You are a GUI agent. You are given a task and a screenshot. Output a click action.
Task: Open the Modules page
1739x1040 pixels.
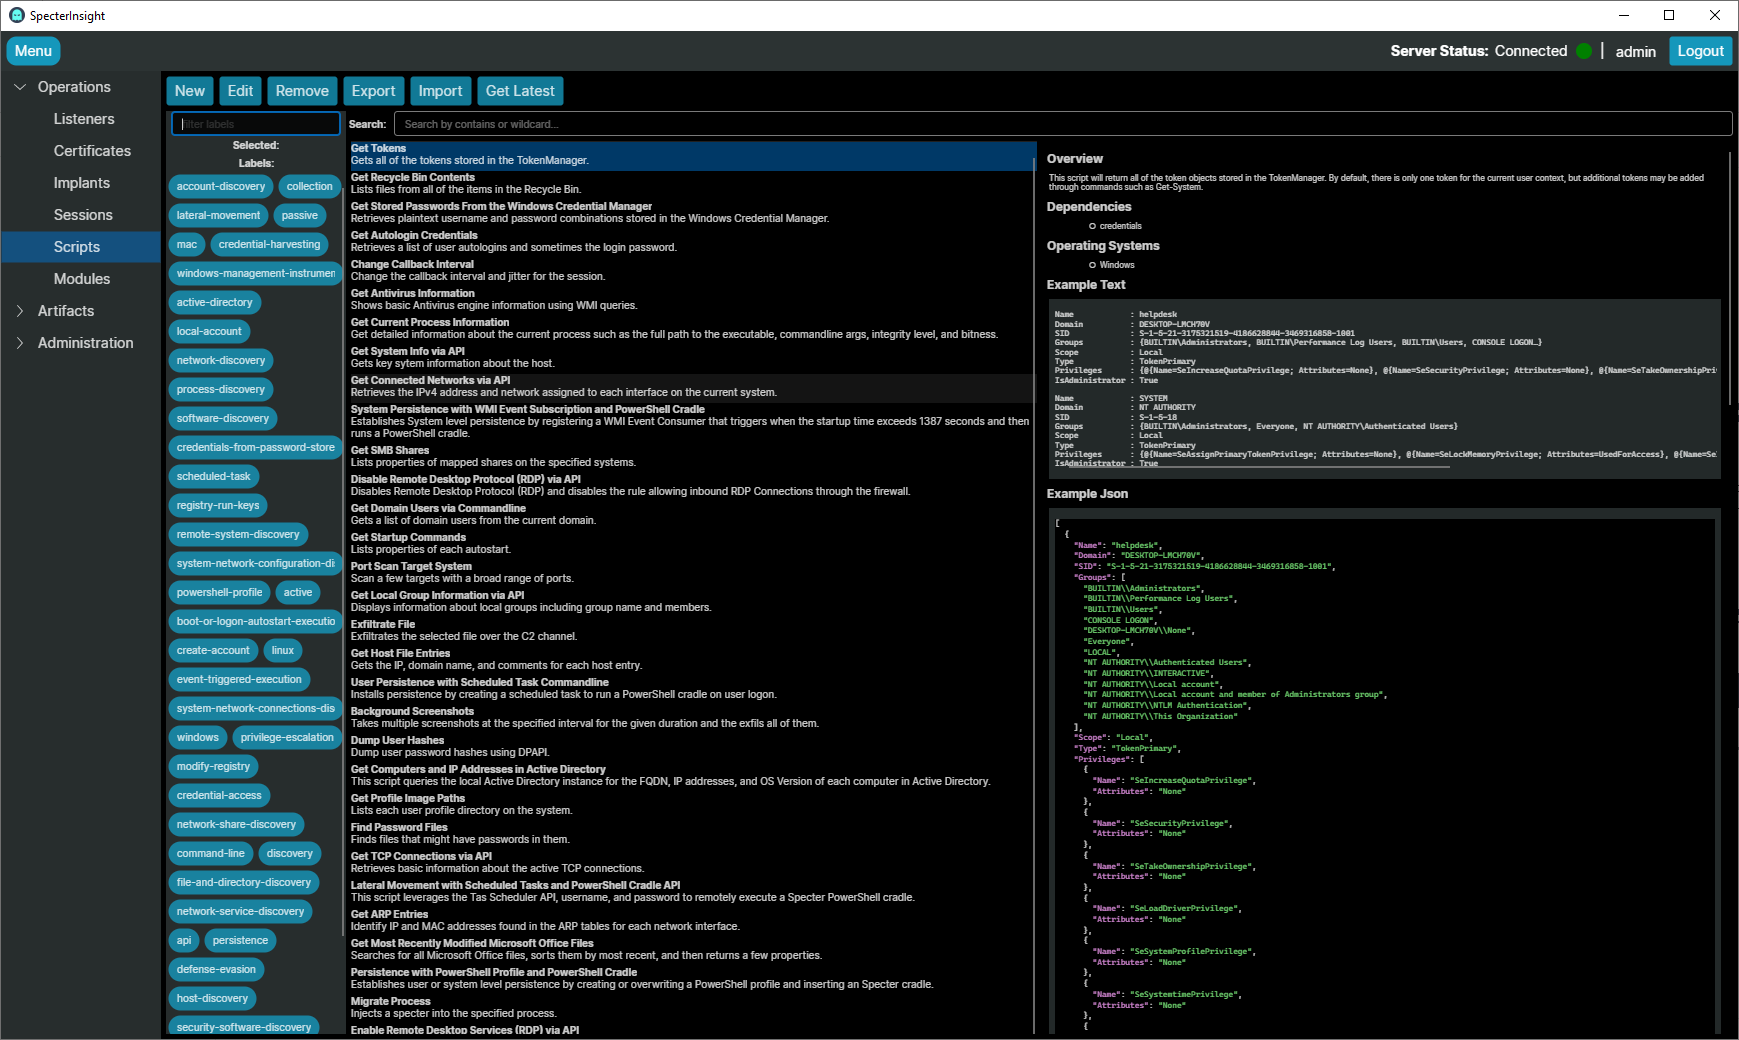82,279
